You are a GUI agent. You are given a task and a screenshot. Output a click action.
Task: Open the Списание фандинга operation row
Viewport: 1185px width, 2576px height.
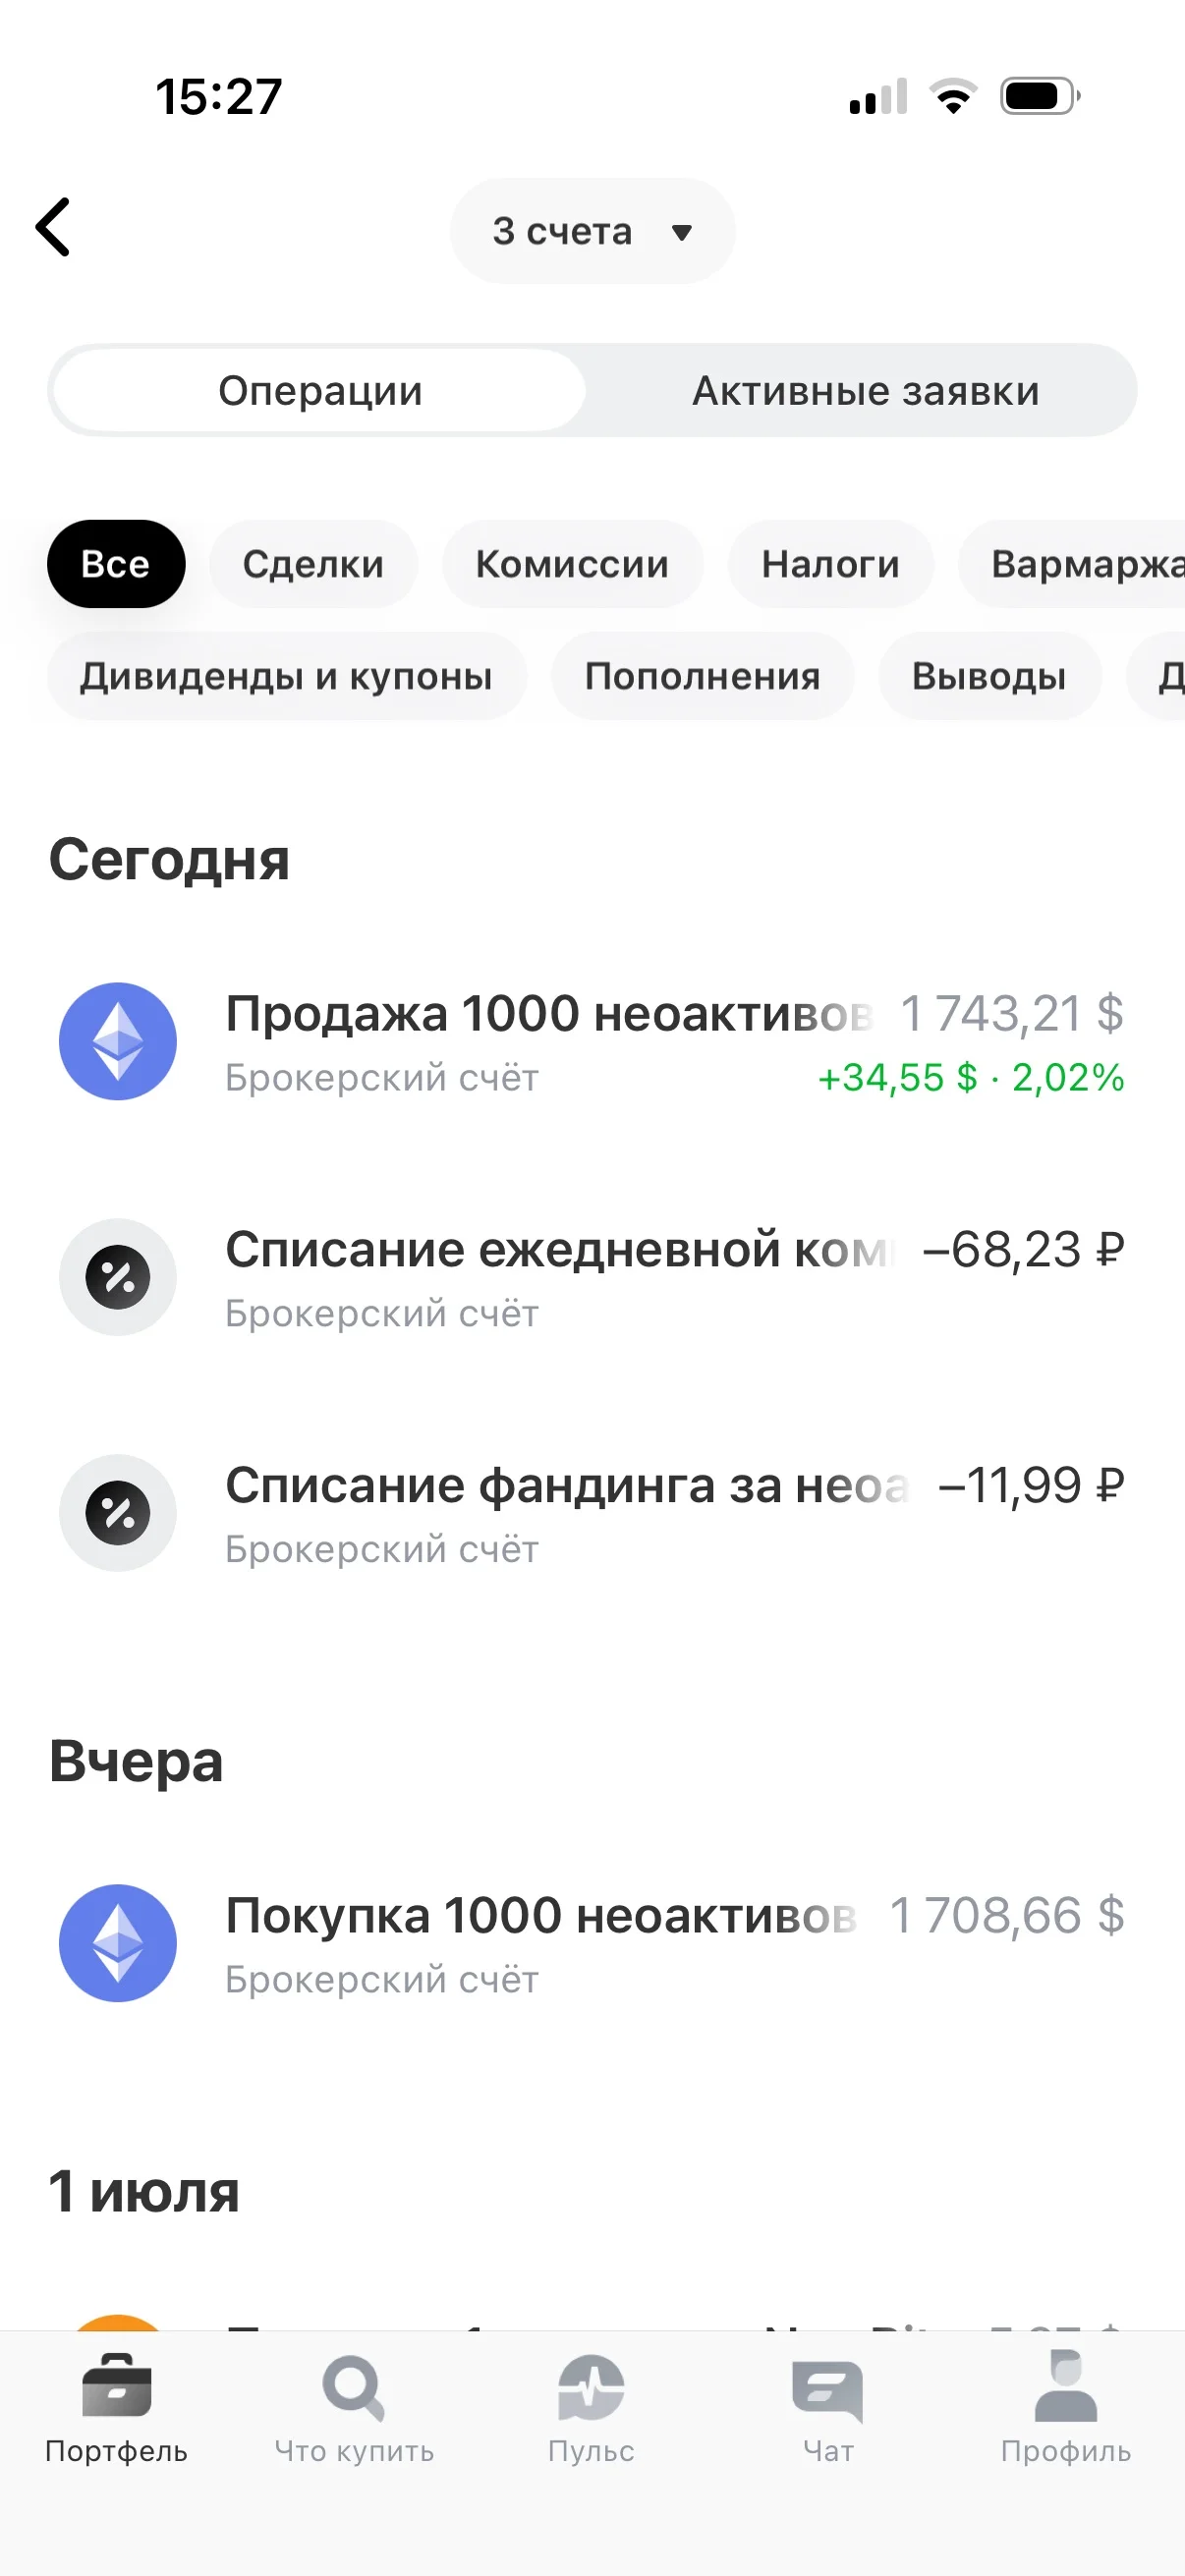pyautogui.click(x=592, y=1513)
